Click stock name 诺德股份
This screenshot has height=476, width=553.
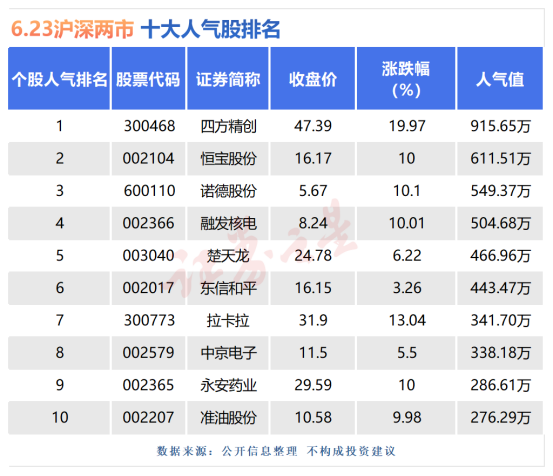(228, 191)
